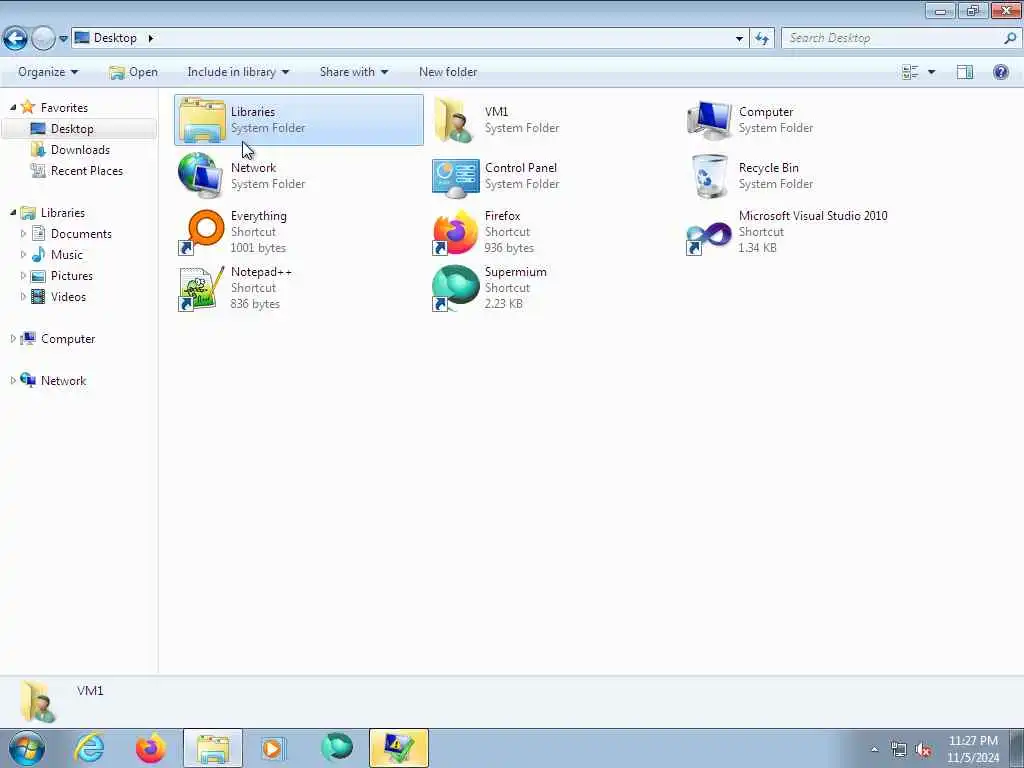Click the muted volume tray icon
This screenshot has width=1024, height=768.
[923, 750]
